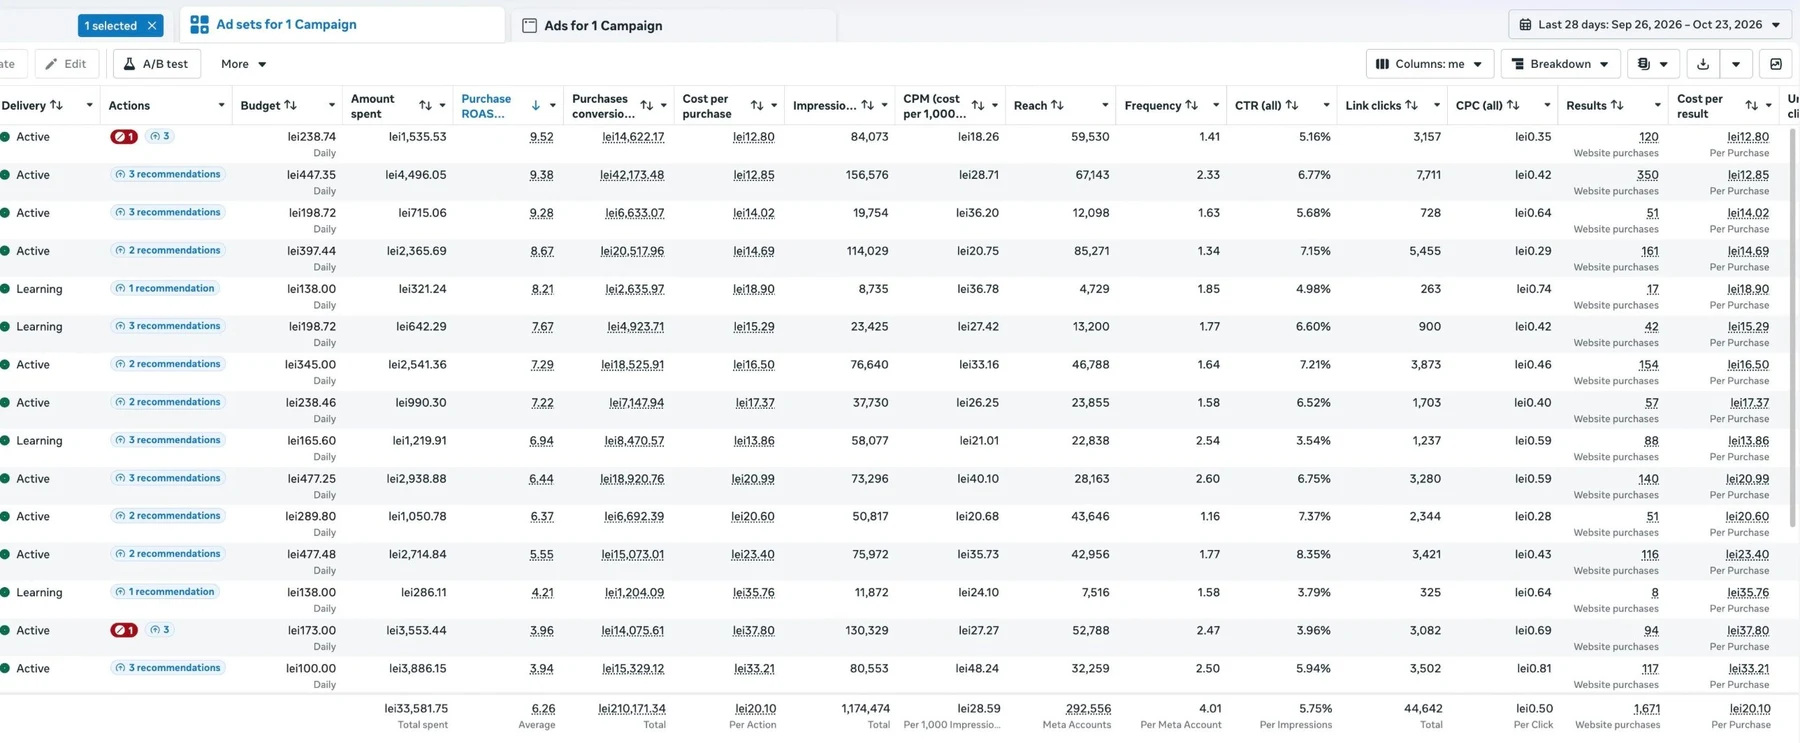
Task: Open 3 recommendations in lei447.35 budget row
Action: pos(167,174)
